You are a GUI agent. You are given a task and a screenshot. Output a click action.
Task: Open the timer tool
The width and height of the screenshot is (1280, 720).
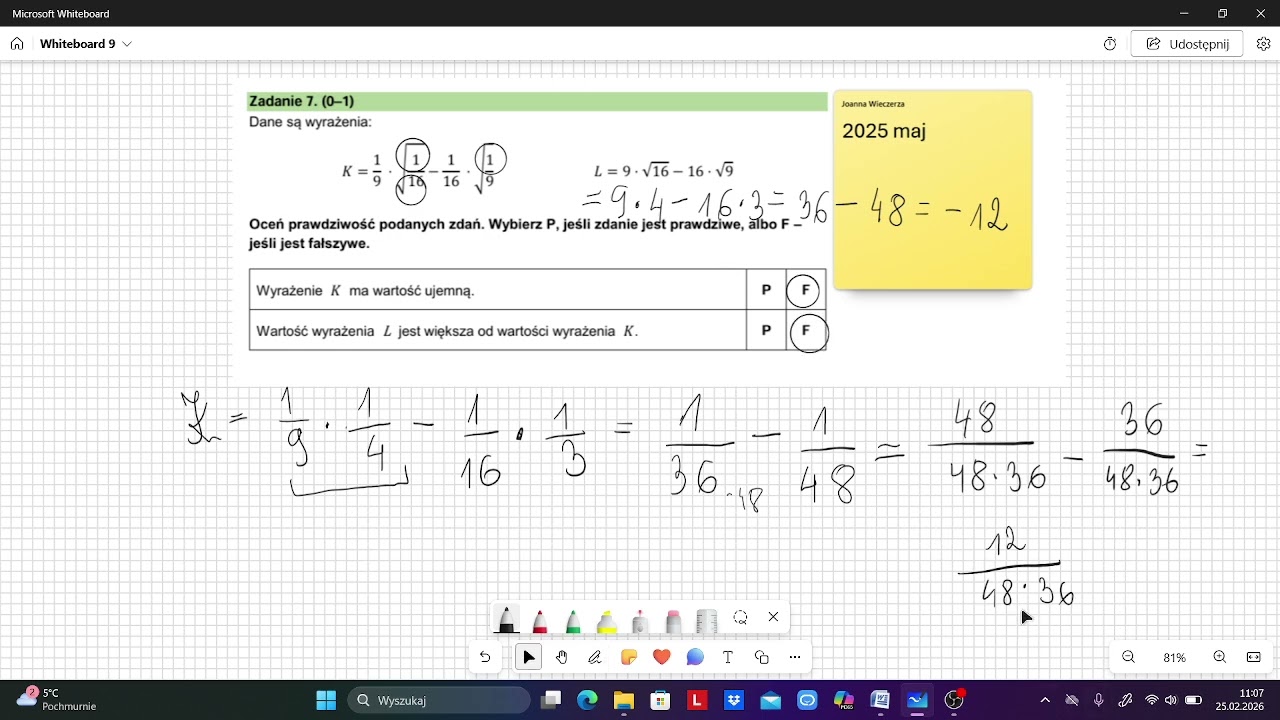pyautogui.click(x=1109, y=44)
